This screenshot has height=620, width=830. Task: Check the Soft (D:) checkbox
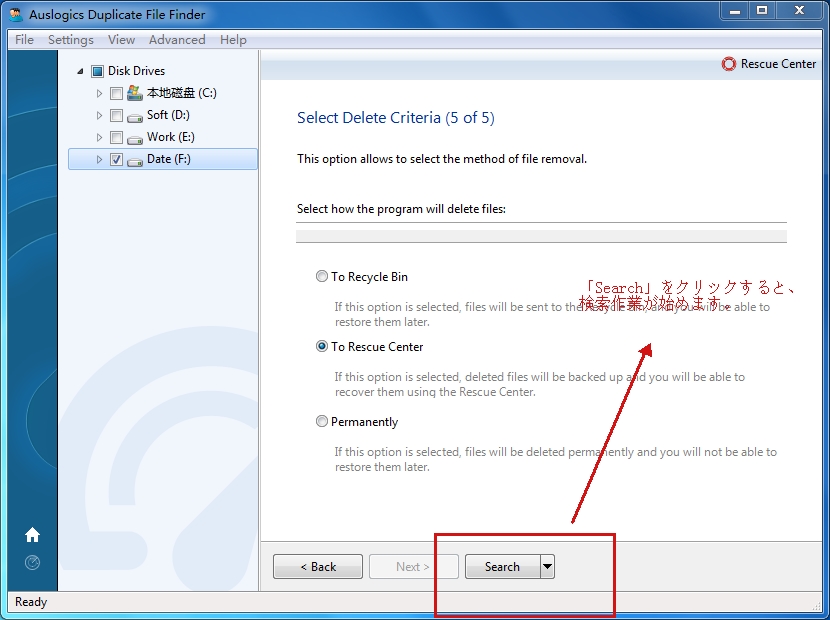pos(116,115)
